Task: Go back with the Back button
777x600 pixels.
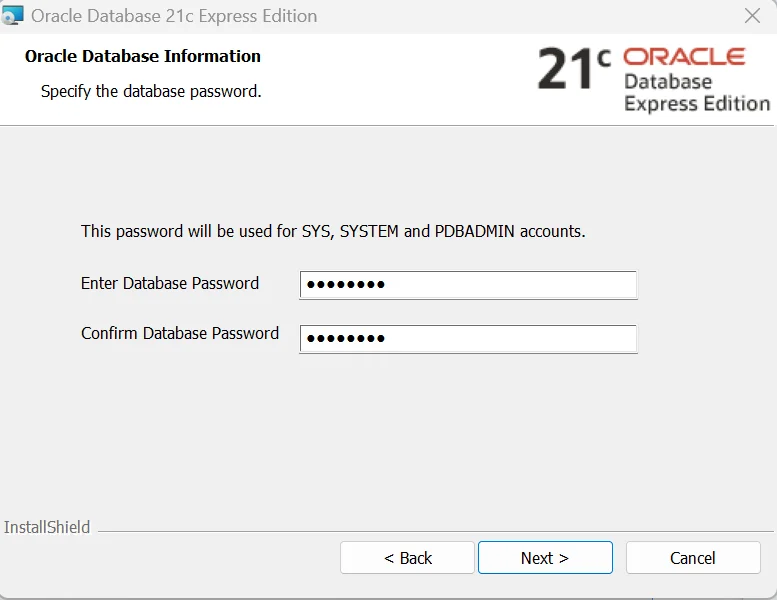Action: pyautogui.click(x=407, y=558)
